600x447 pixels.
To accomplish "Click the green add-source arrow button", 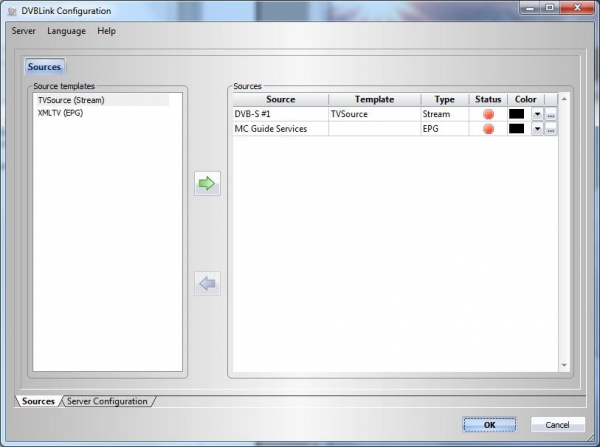I will click(207, 183).
